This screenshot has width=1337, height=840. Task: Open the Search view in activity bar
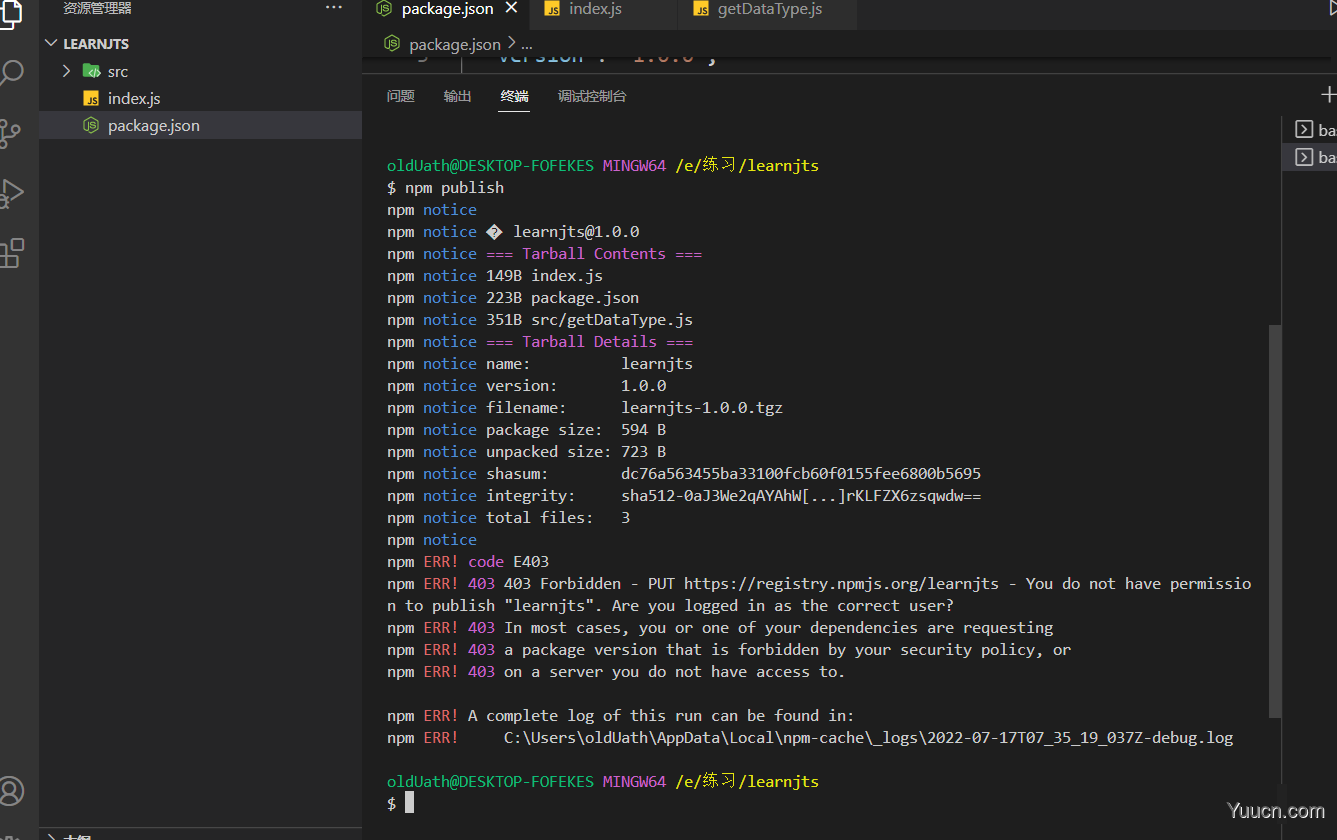12,73
